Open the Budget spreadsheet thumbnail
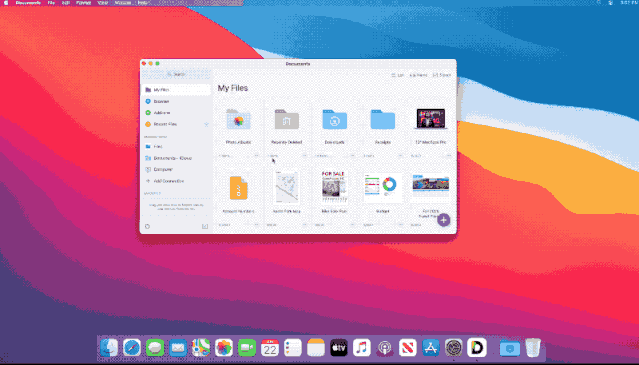 point(383,187)
